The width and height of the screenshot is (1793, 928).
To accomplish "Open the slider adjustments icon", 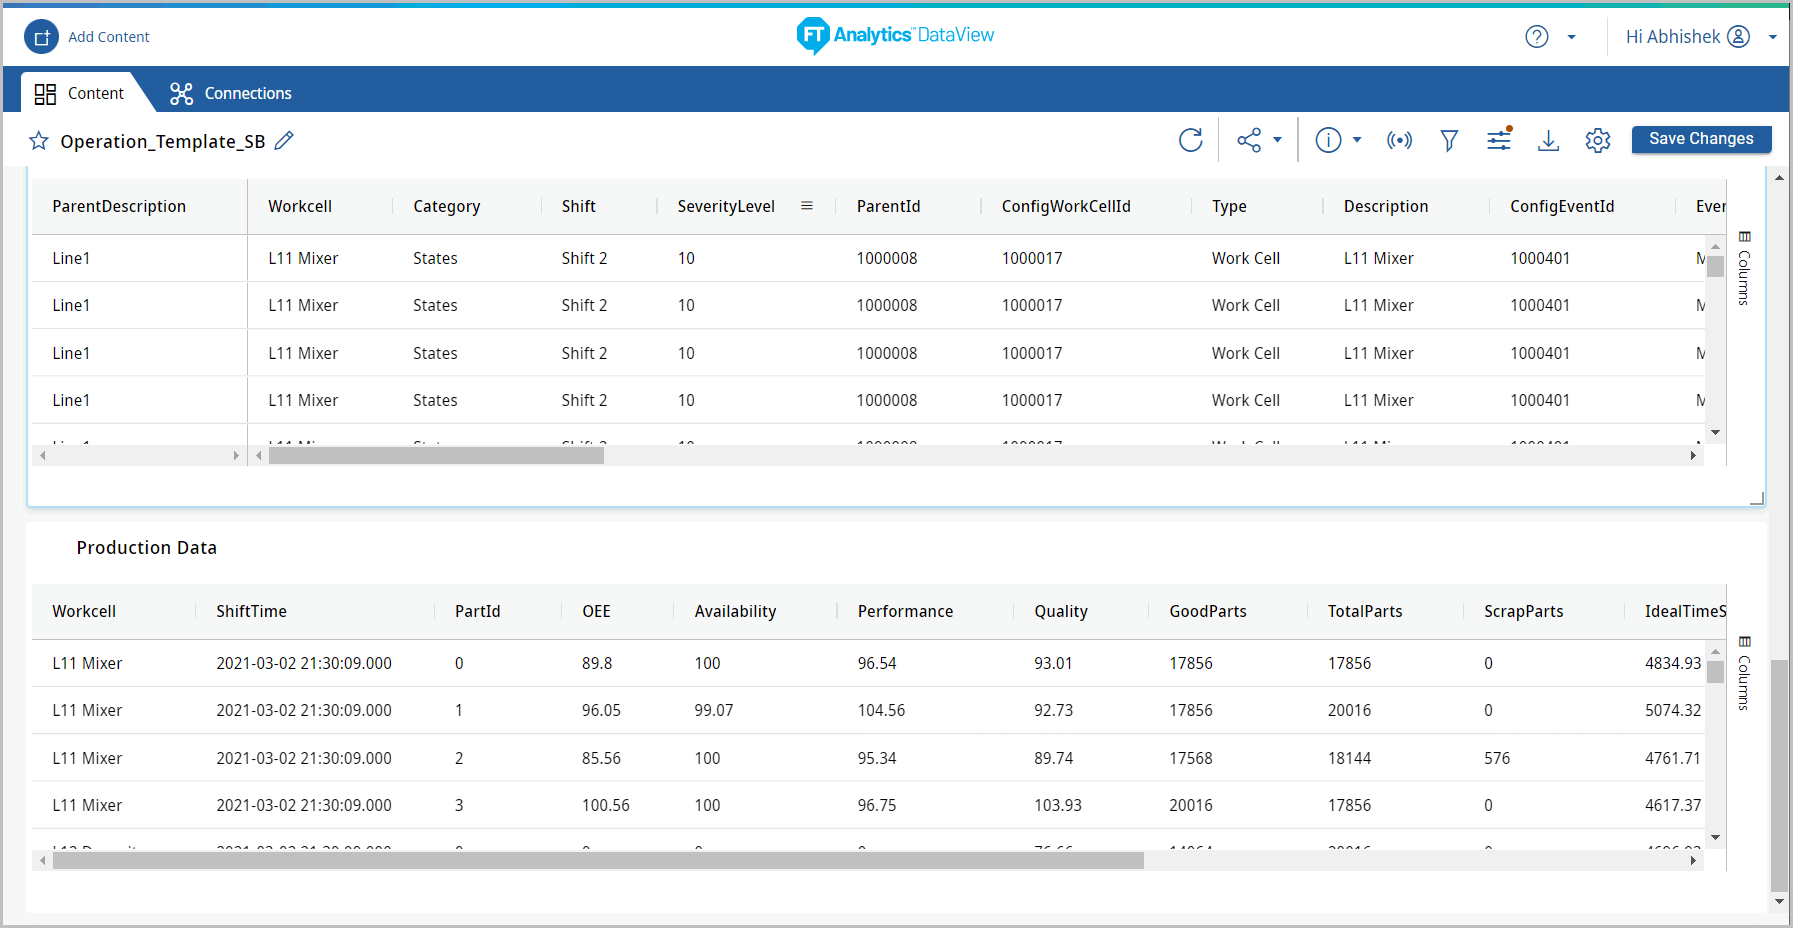I will pos(1499,140).
